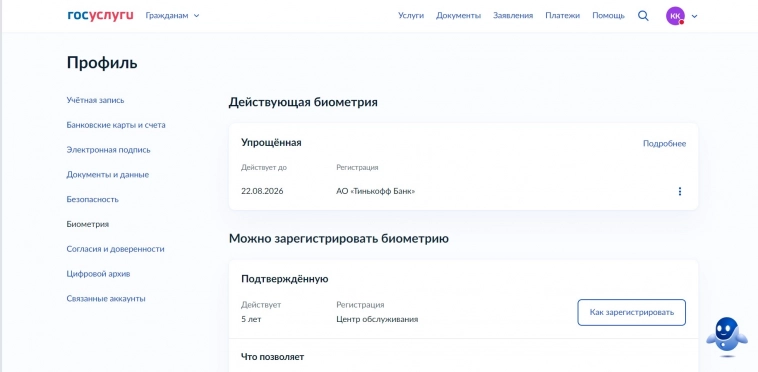Click the date 22.08.2026

pos(262,191)
